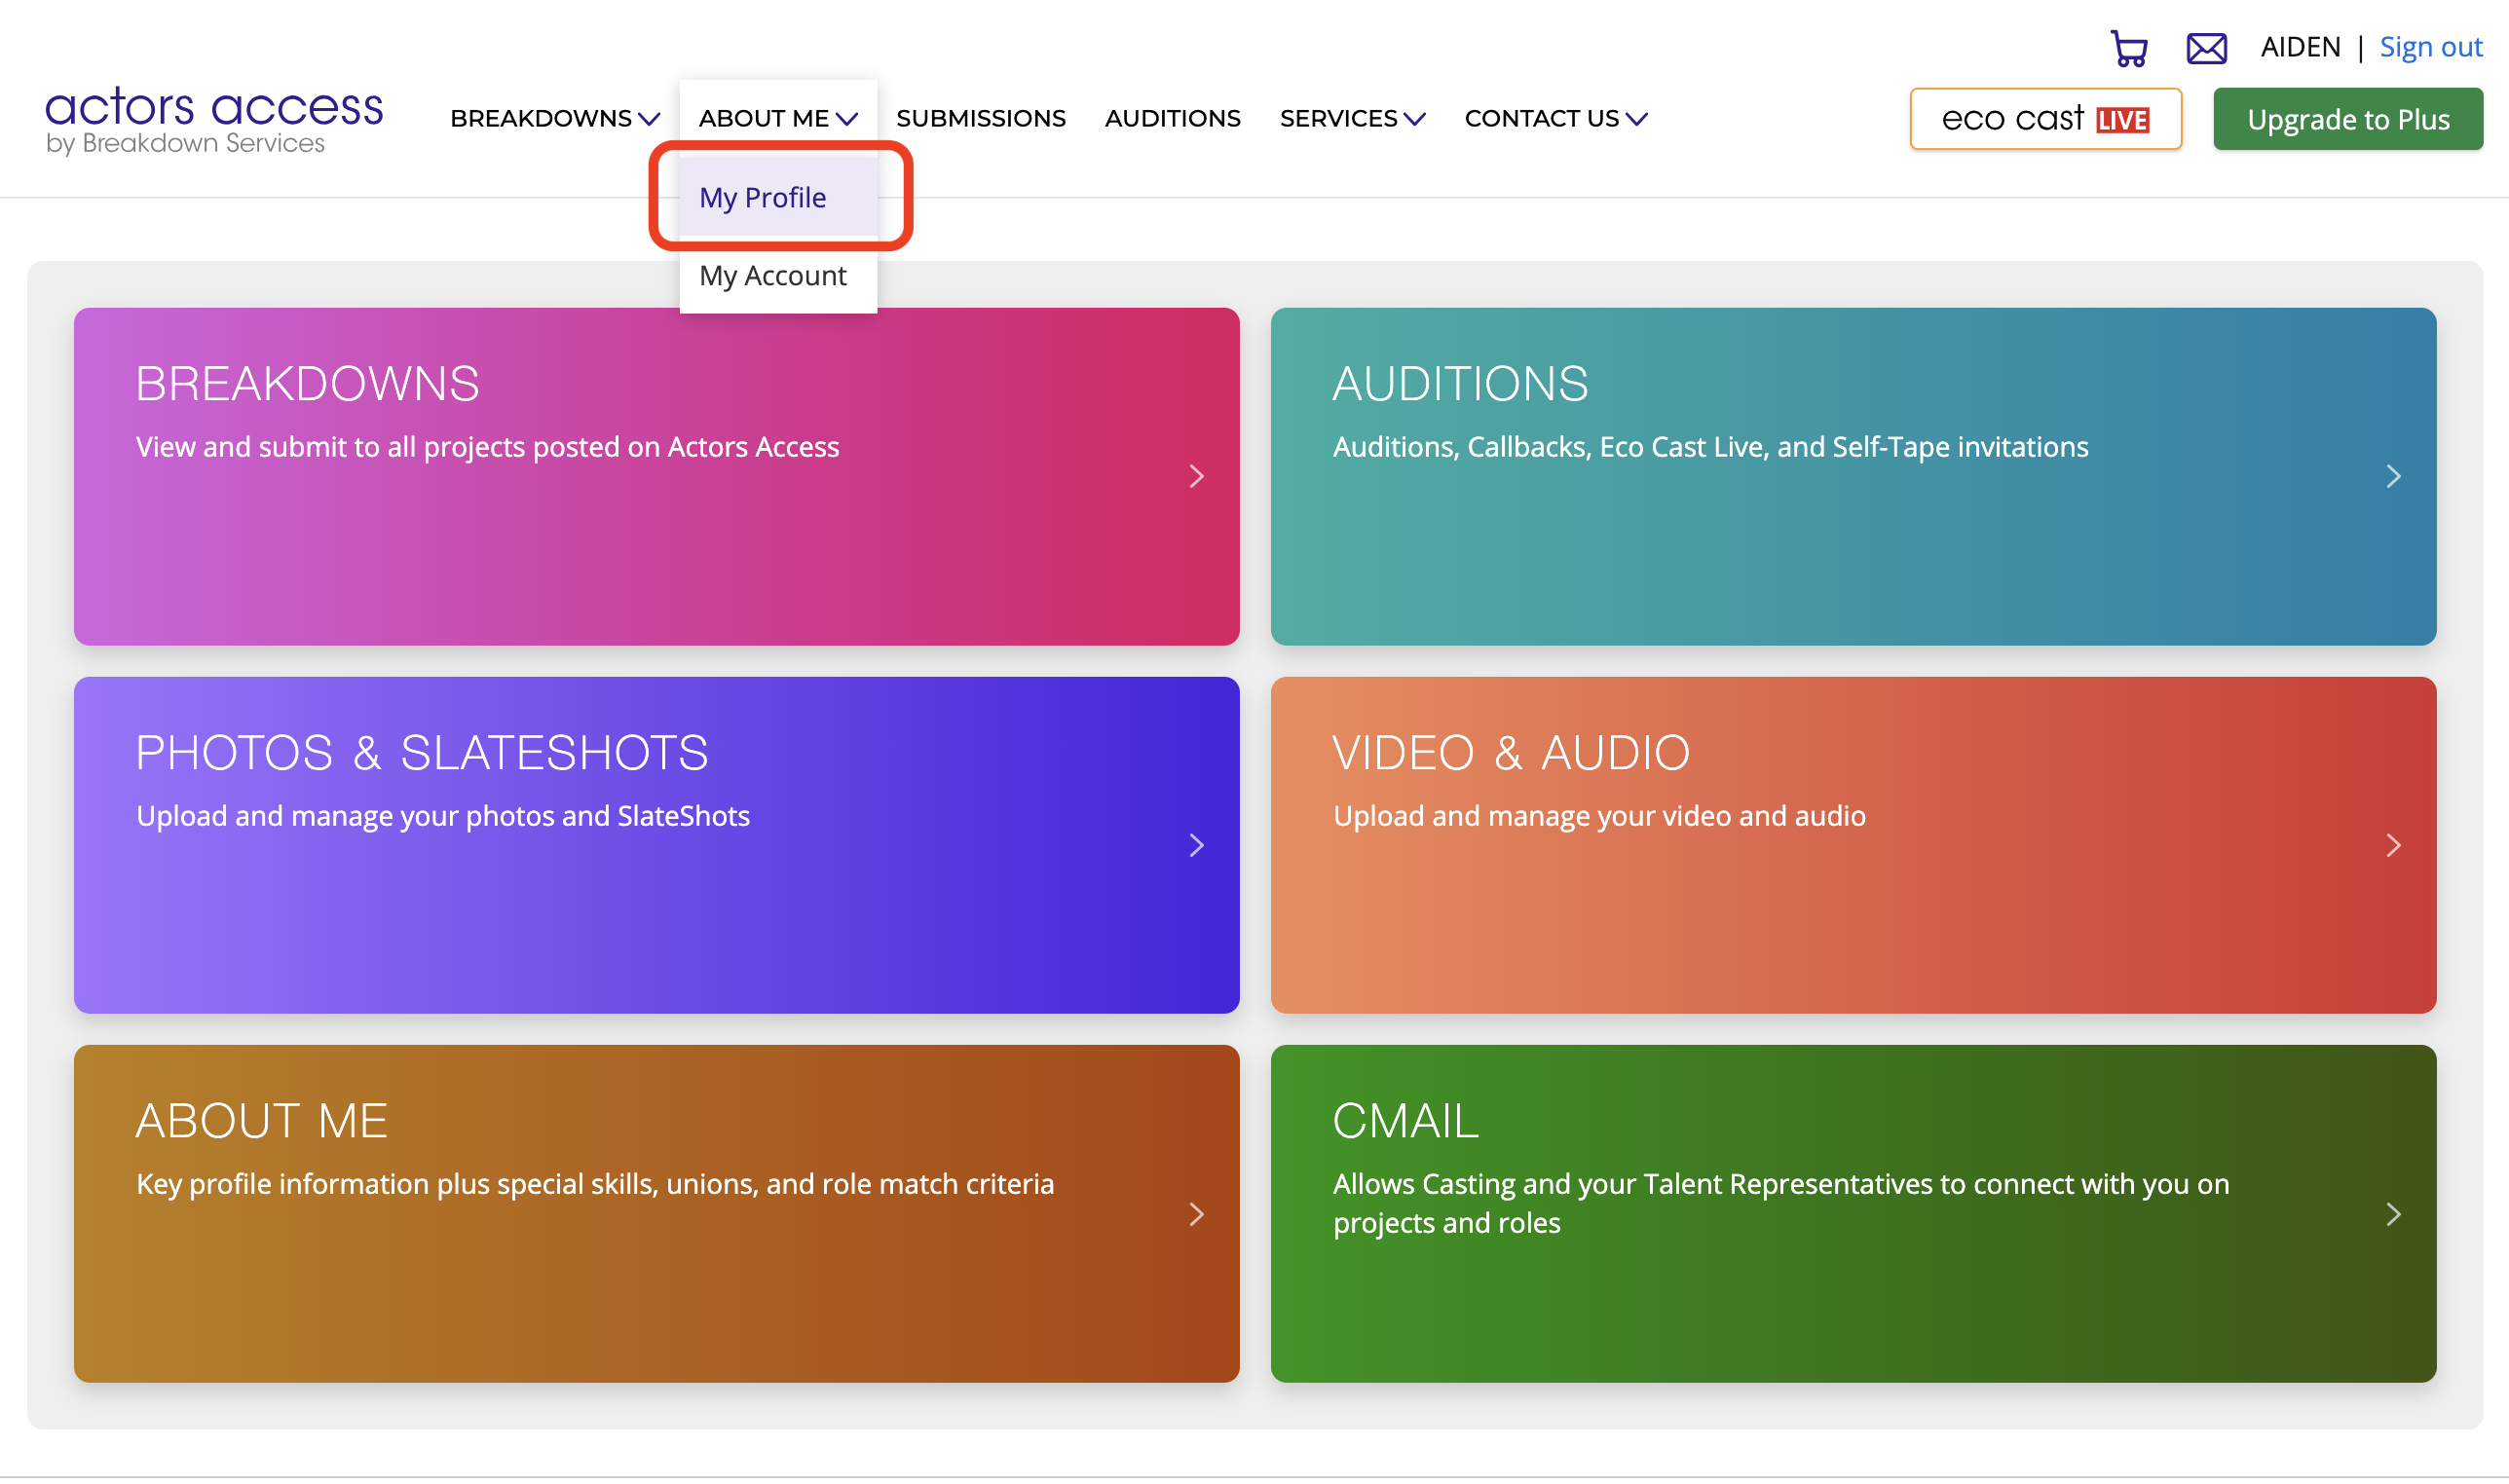Select My Profile from dropdown
Viewport: 2509px width, 1484px height.
pos(763,198)
